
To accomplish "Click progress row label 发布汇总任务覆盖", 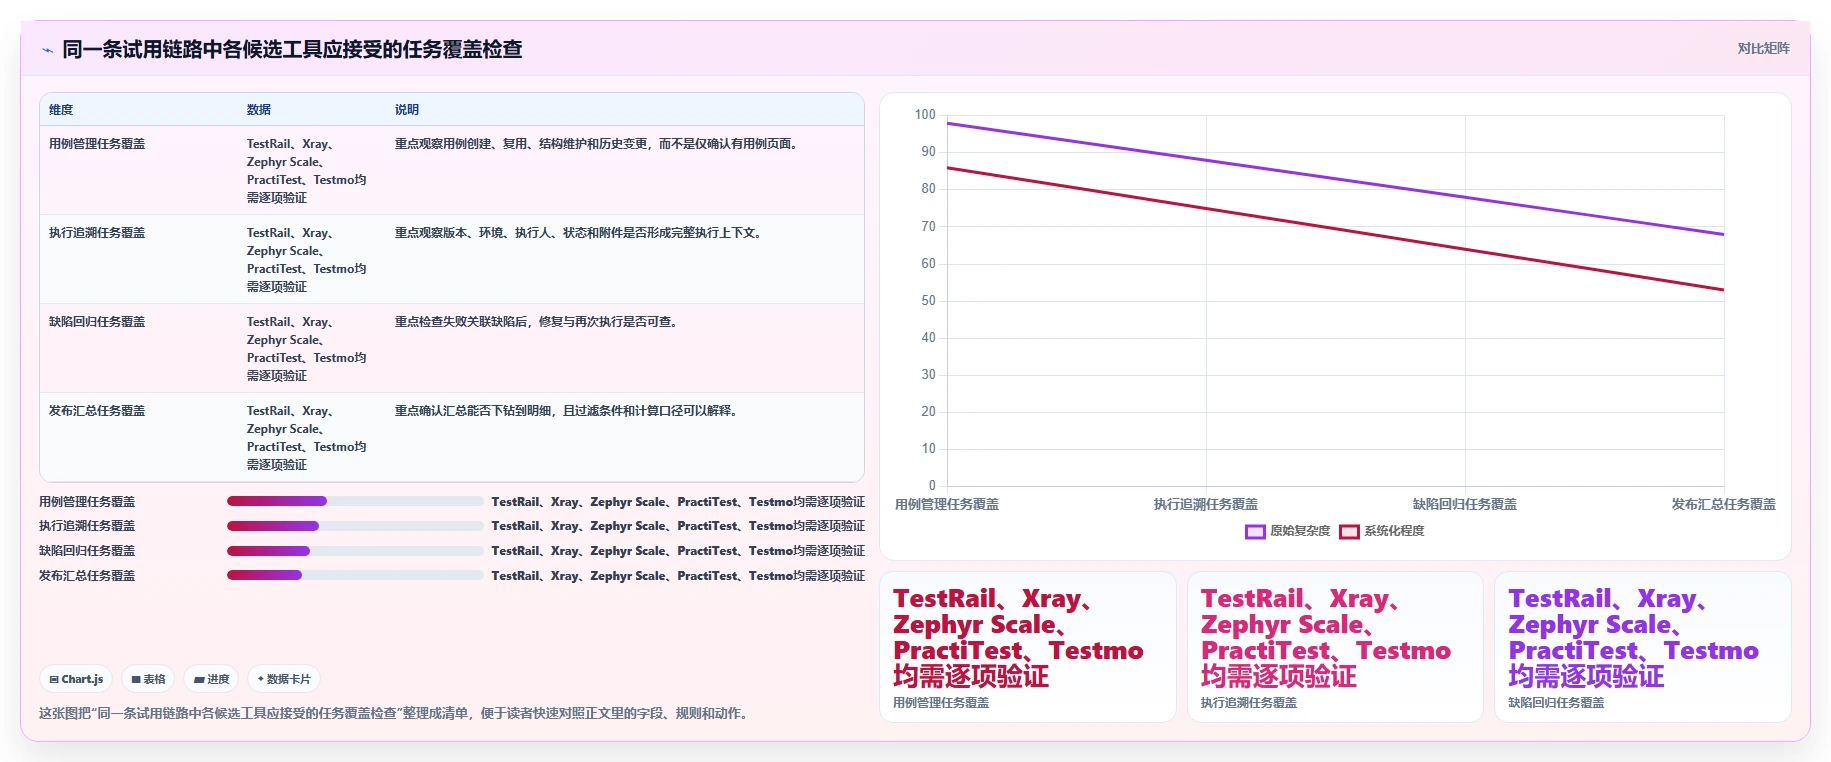I will 87,576.
